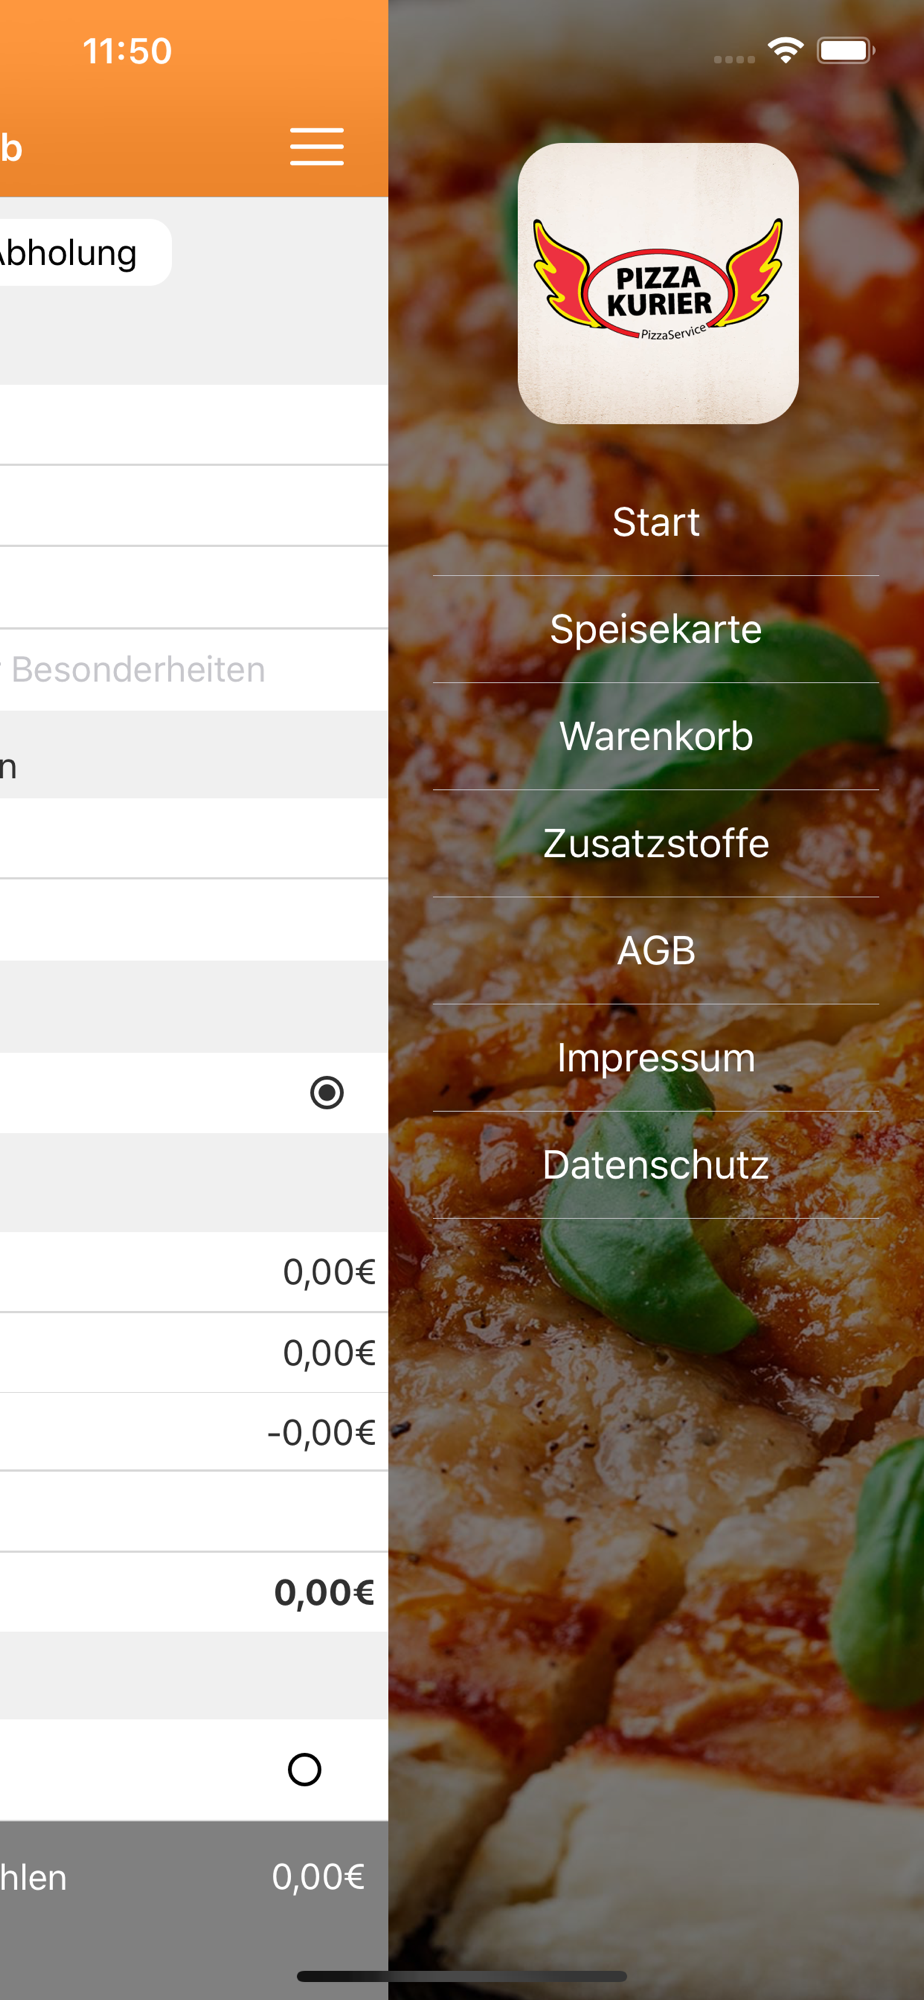Select the filled radio button option
This screenshot has height=2000, width=924.
327,1092
